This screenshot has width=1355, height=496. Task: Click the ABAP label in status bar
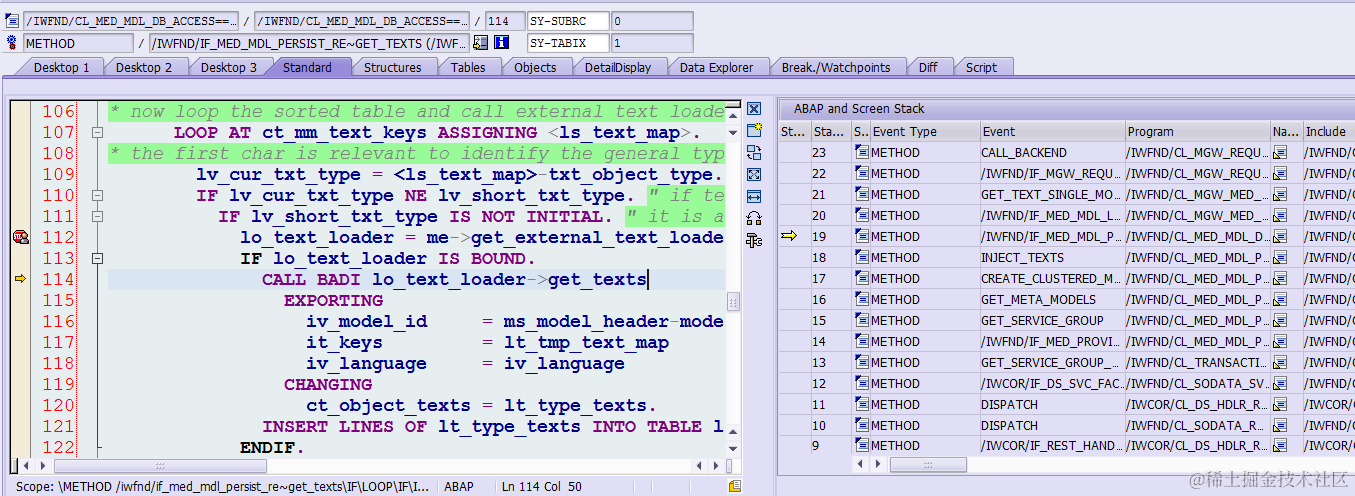coord(459,487)
